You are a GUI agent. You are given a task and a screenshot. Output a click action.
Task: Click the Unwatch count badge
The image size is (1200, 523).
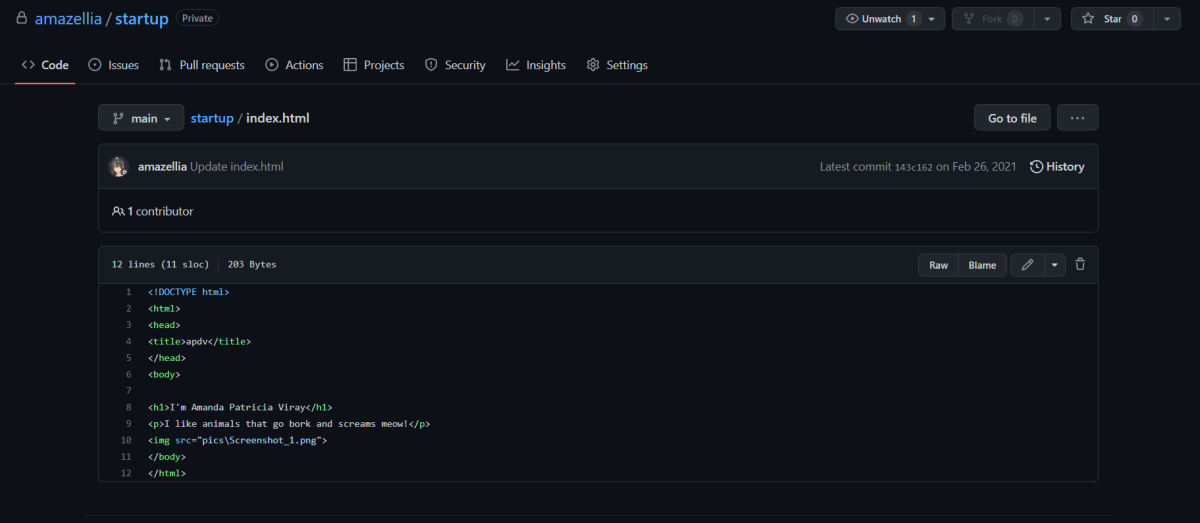[913, 19]
